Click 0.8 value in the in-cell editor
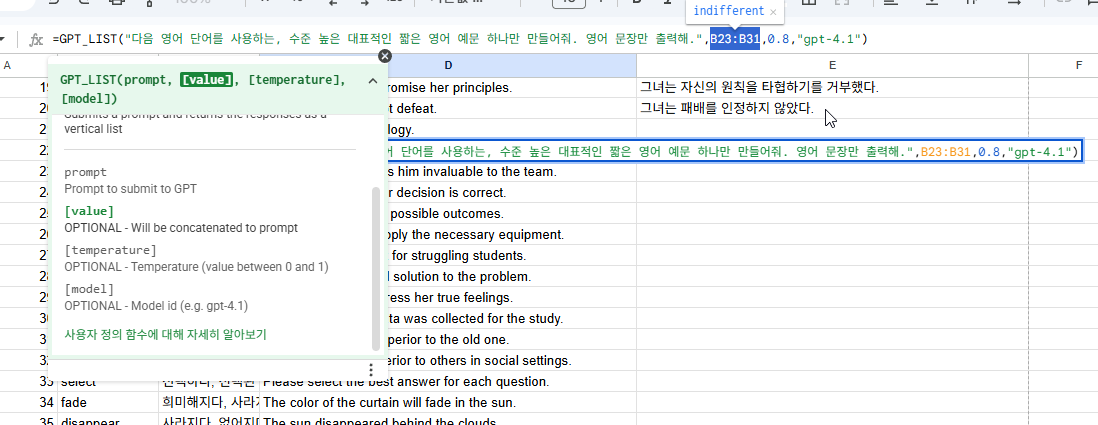The image size is (1098, 425). coord(989,151)
